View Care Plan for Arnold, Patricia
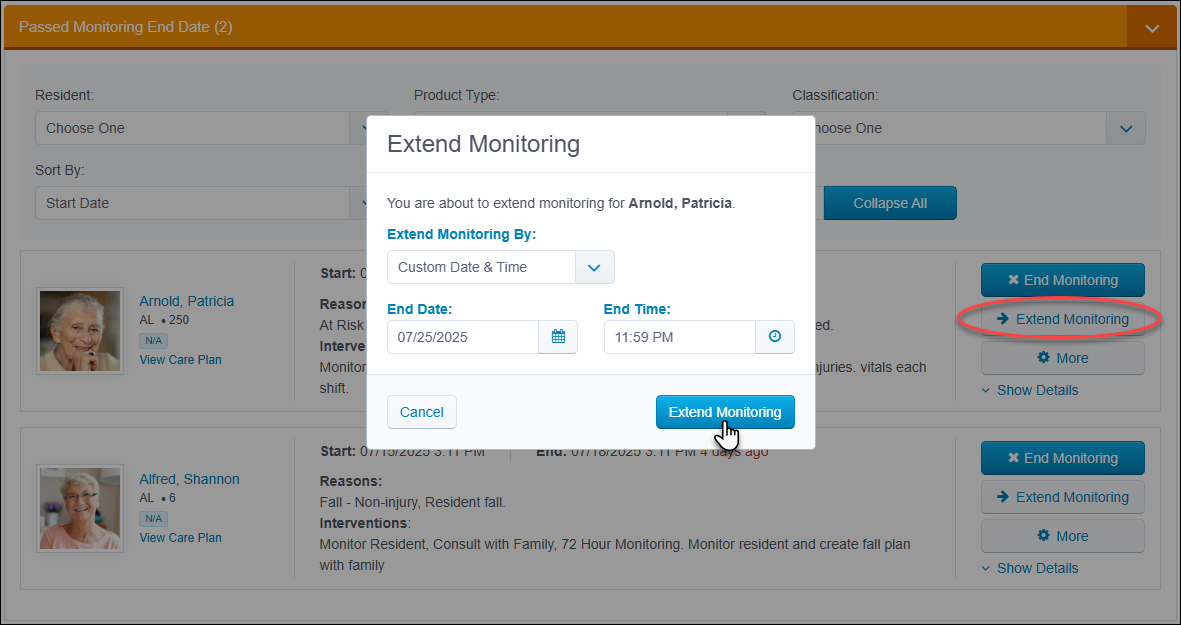1181x625 pixels. [181, 359]
